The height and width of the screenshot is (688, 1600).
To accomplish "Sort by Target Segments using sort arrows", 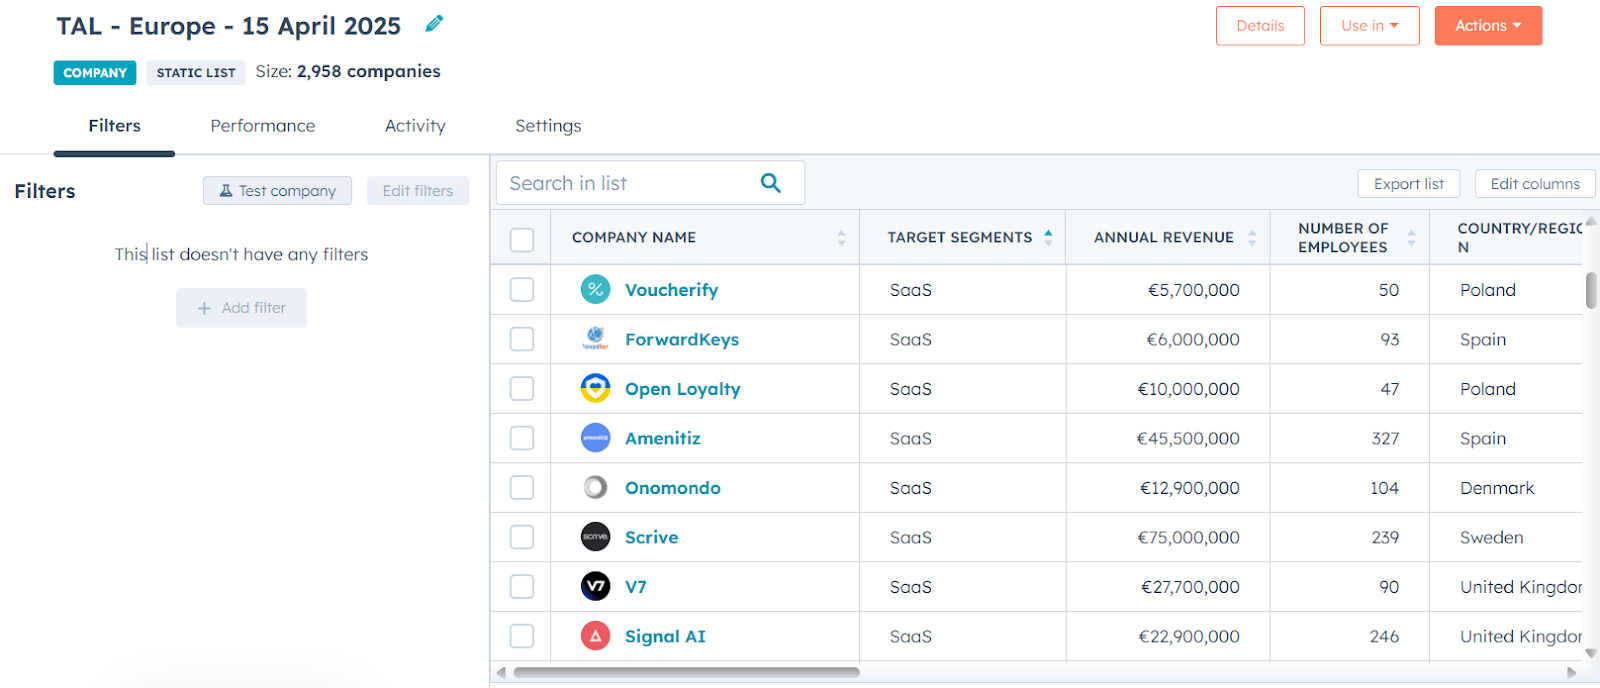I will click(x=1048, y=237).
